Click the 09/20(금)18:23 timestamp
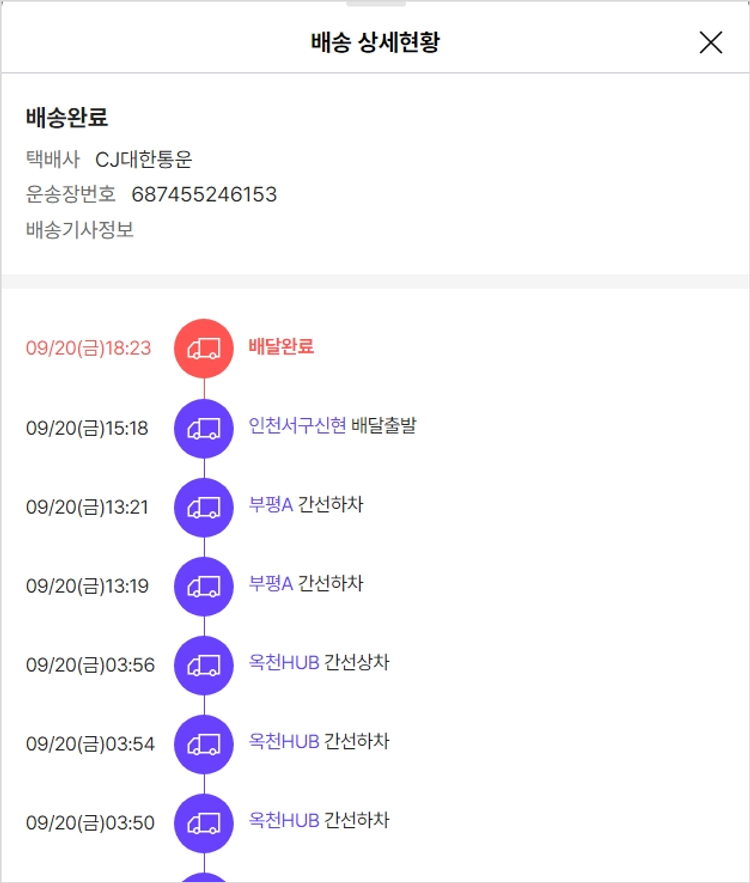Image resolution: width=750 pixels, height=883 pixels. (88, 348)
